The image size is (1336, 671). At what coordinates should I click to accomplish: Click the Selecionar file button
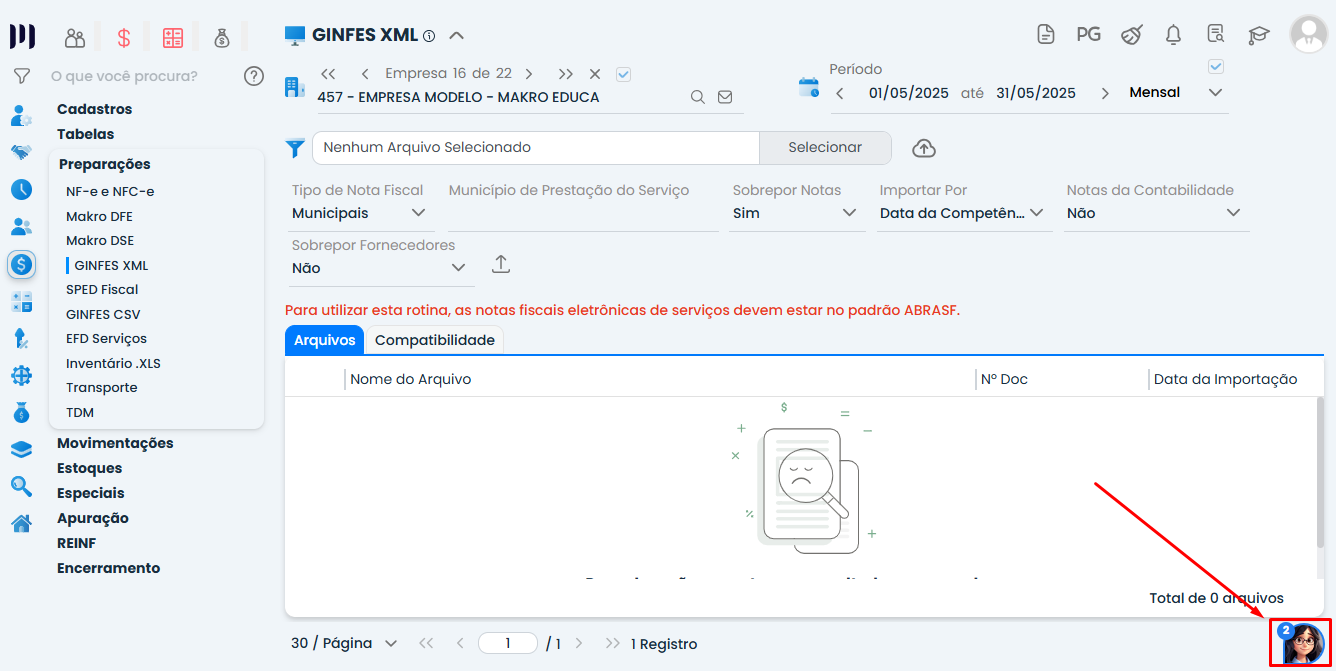[x=824, y=147]
